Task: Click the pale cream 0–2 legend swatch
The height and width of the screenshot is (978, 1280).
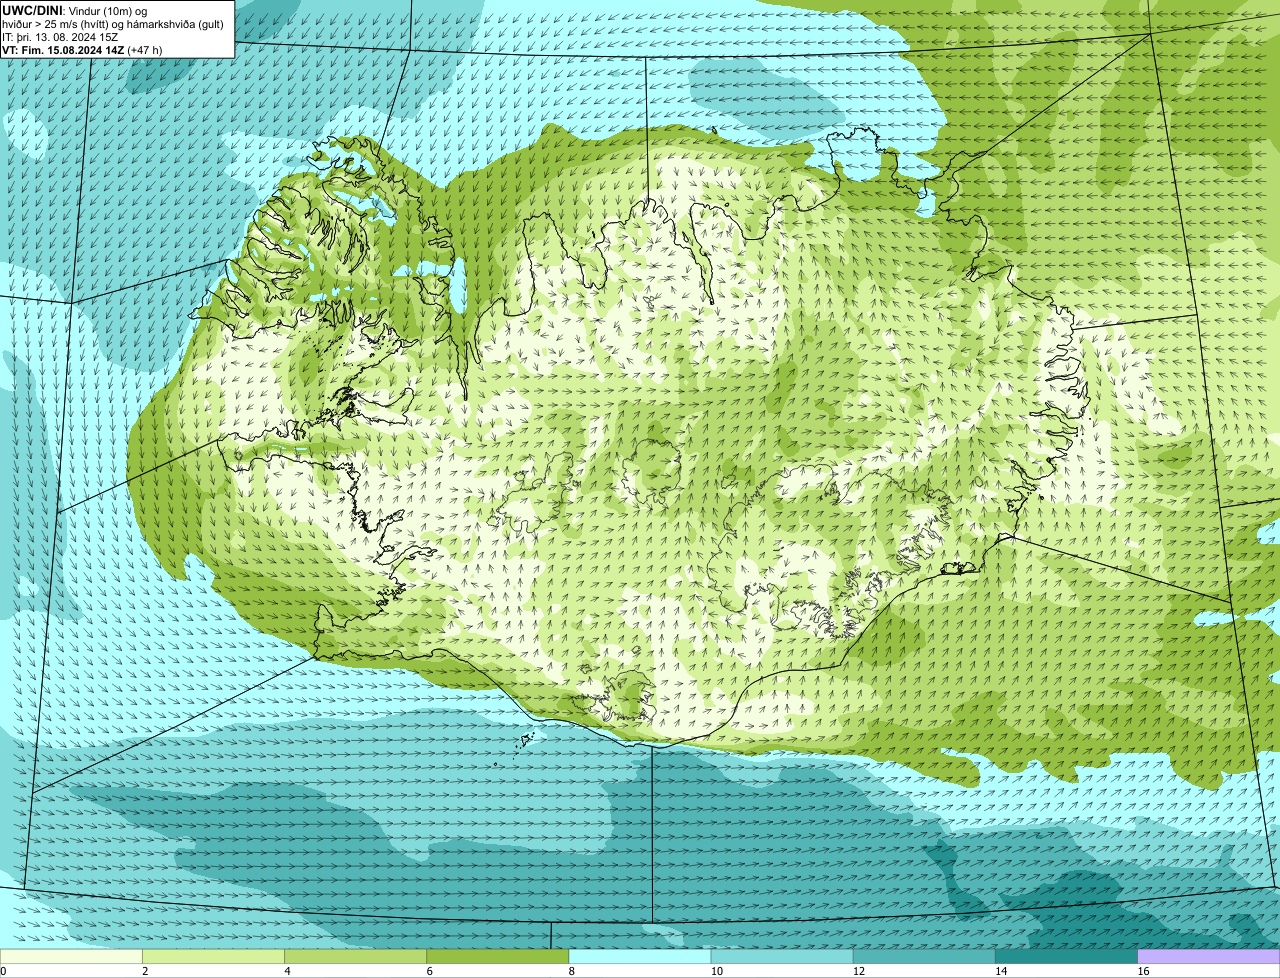Action: [x=71, y=956]
